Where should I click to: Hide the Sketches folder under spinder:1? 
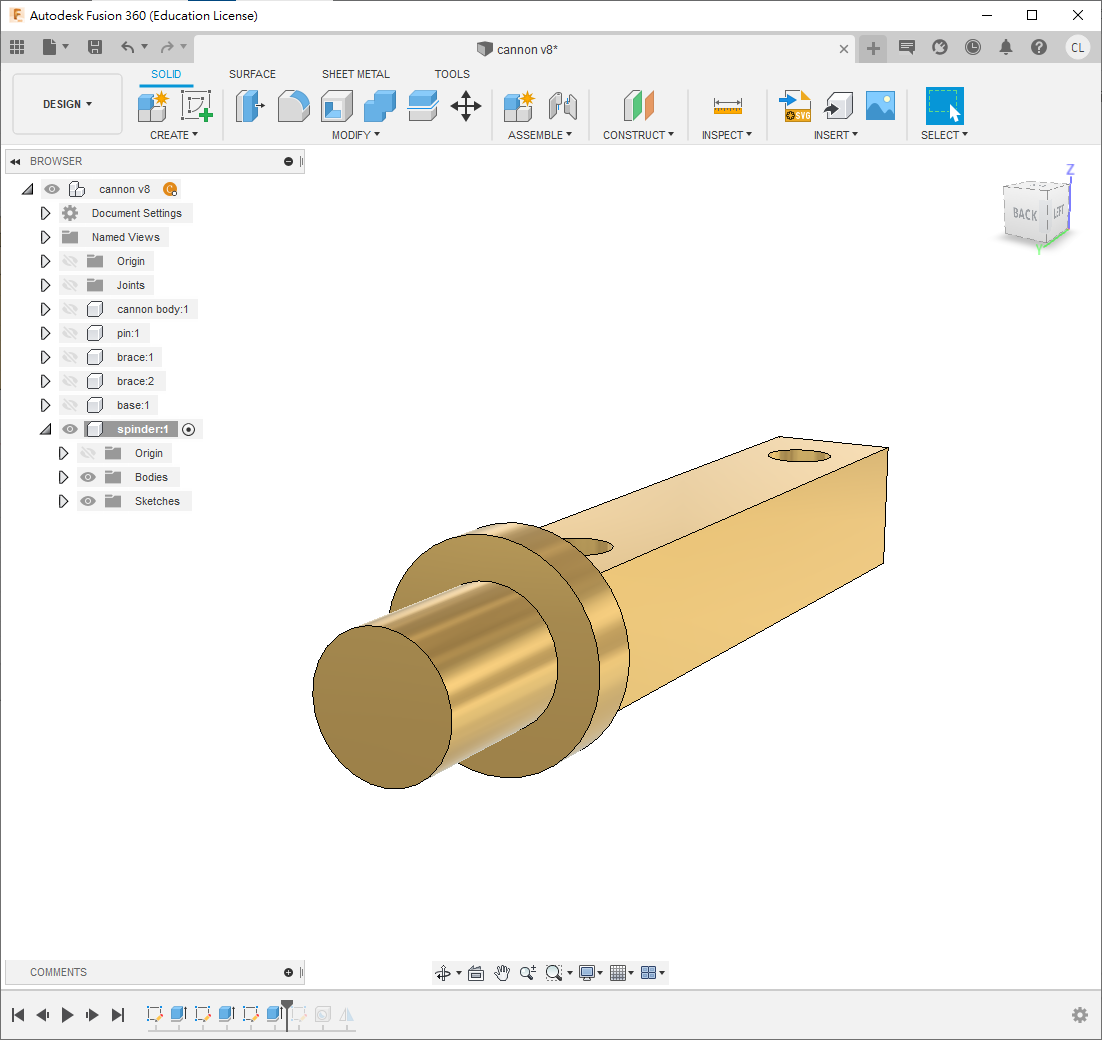pyautogui.click(x=88, y=501)
